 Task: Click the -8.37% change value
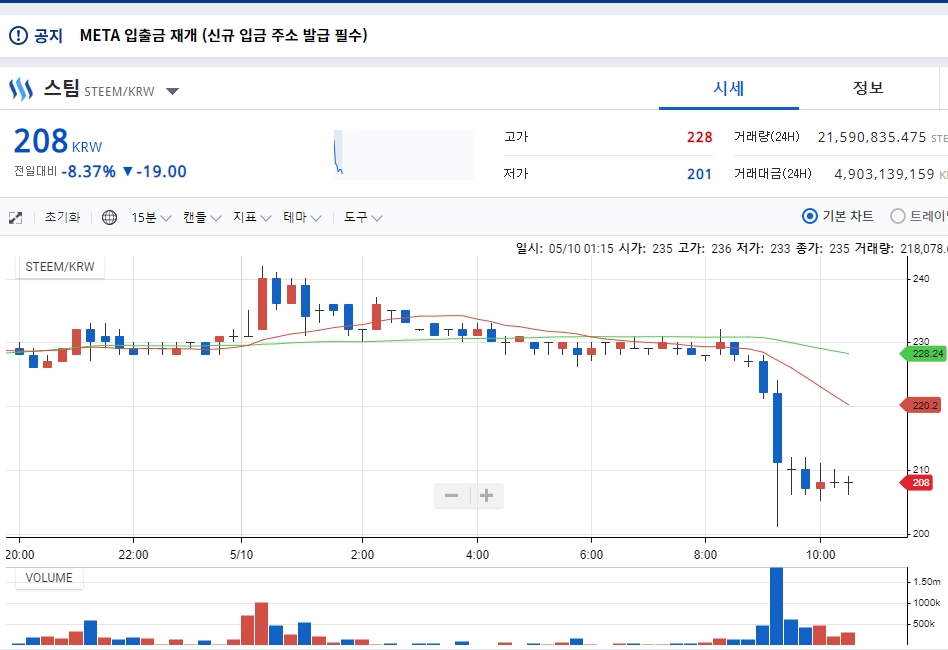click(x=89, y=172)
